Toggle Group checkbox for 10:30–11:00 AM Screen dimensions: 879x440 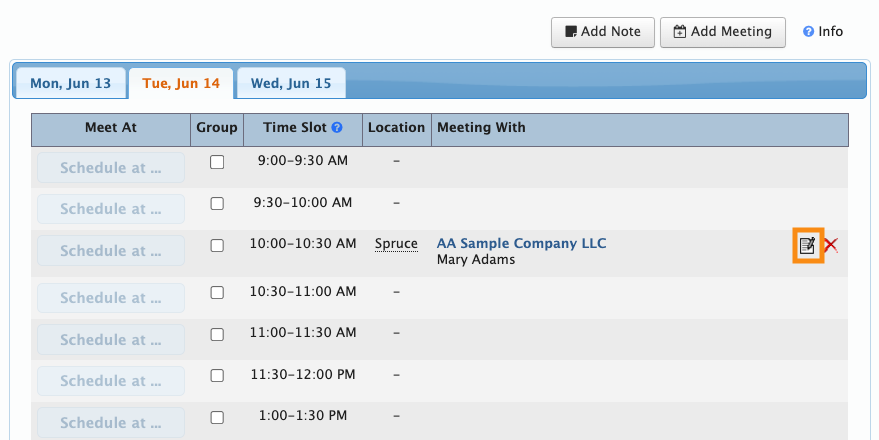tap(217, 292)
